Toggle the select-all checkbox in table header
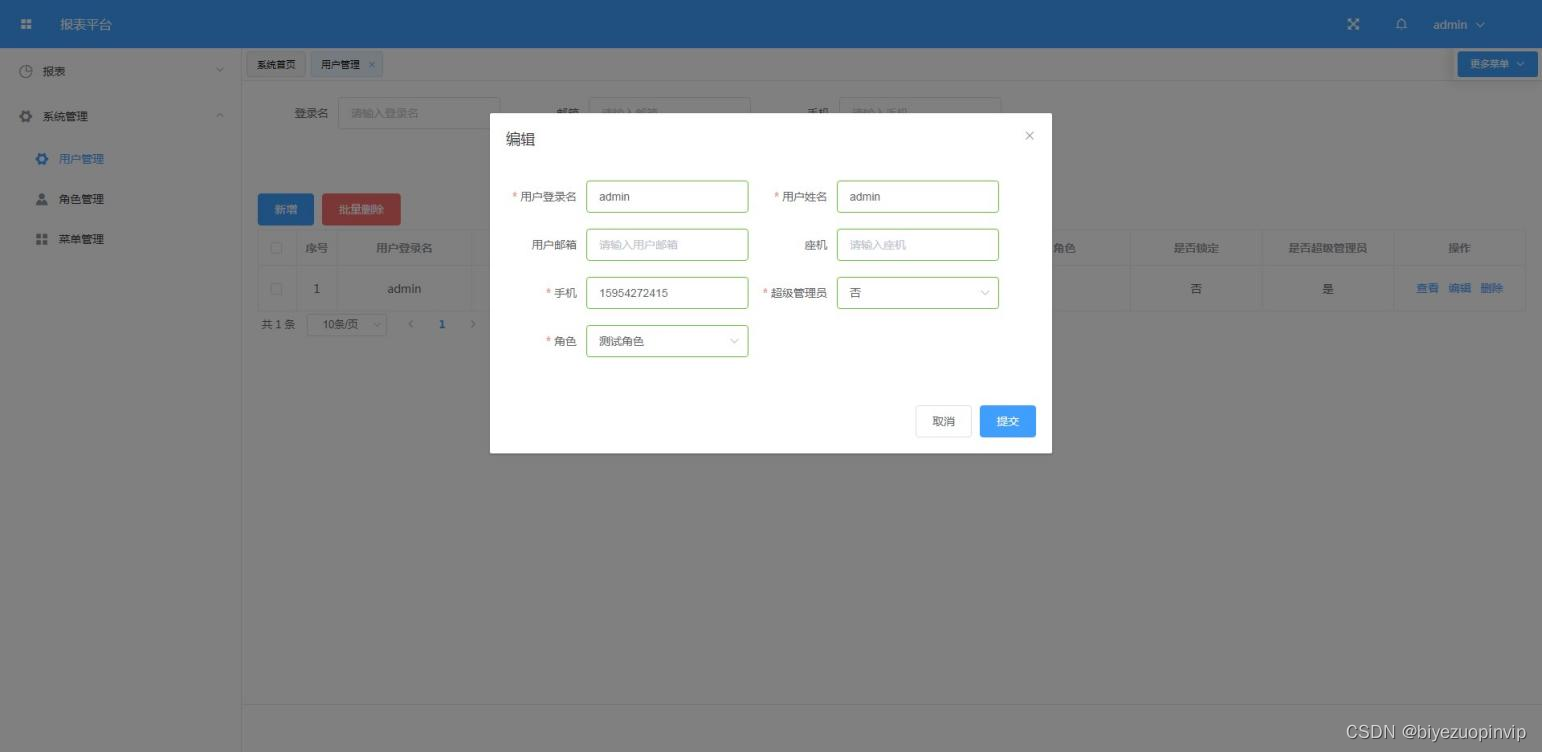The height and width of the screenshot is (752, 1542). (277, 247)
